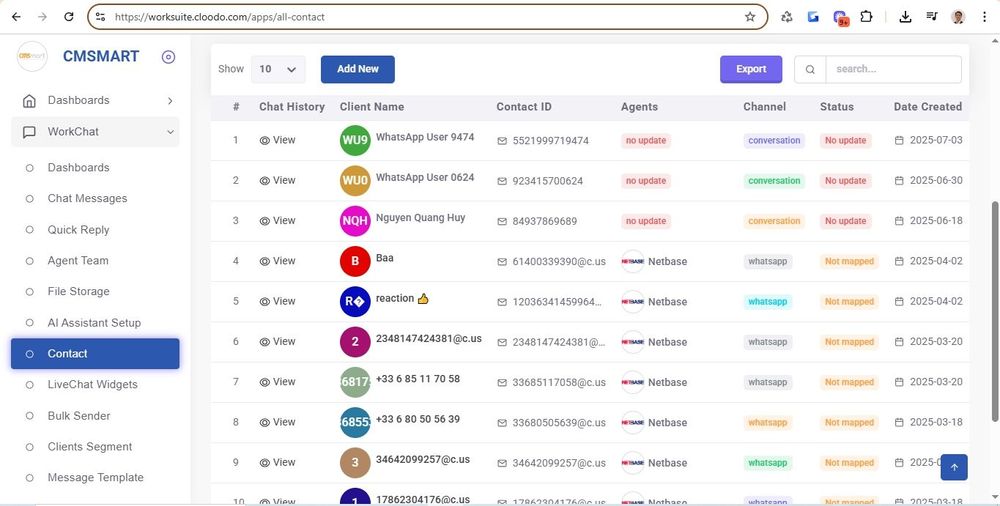Open Chat Messages in the sidebar

(87, 199)
